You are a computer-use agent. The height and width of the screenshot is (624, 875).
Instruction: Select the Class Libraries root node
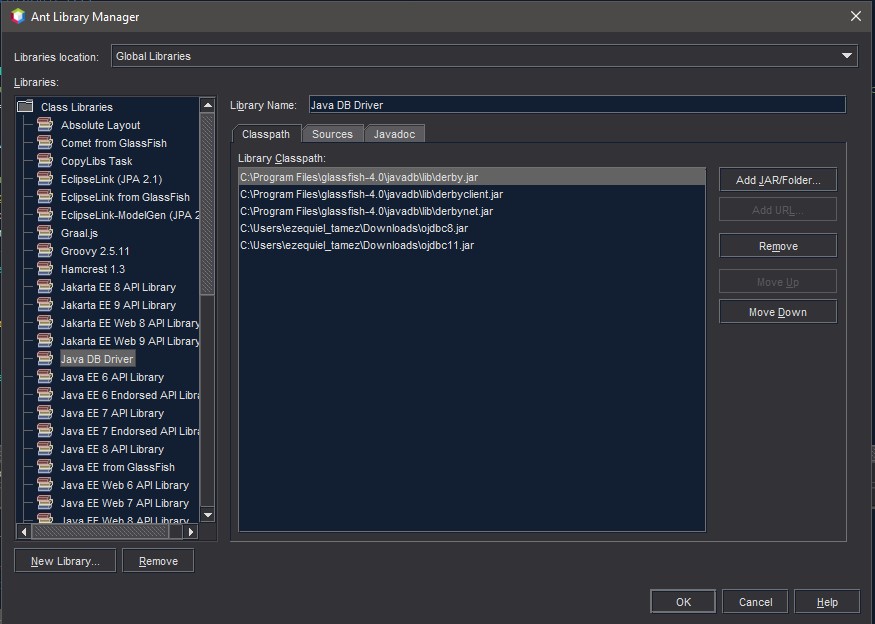(x=76, y=107)
